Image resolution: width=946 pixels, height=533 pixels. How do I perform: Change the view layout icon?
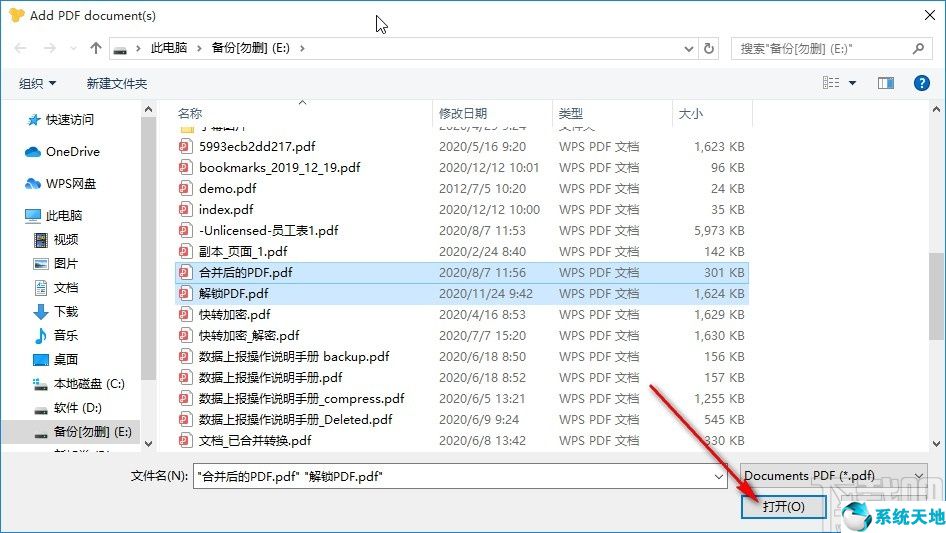point(831,83)
